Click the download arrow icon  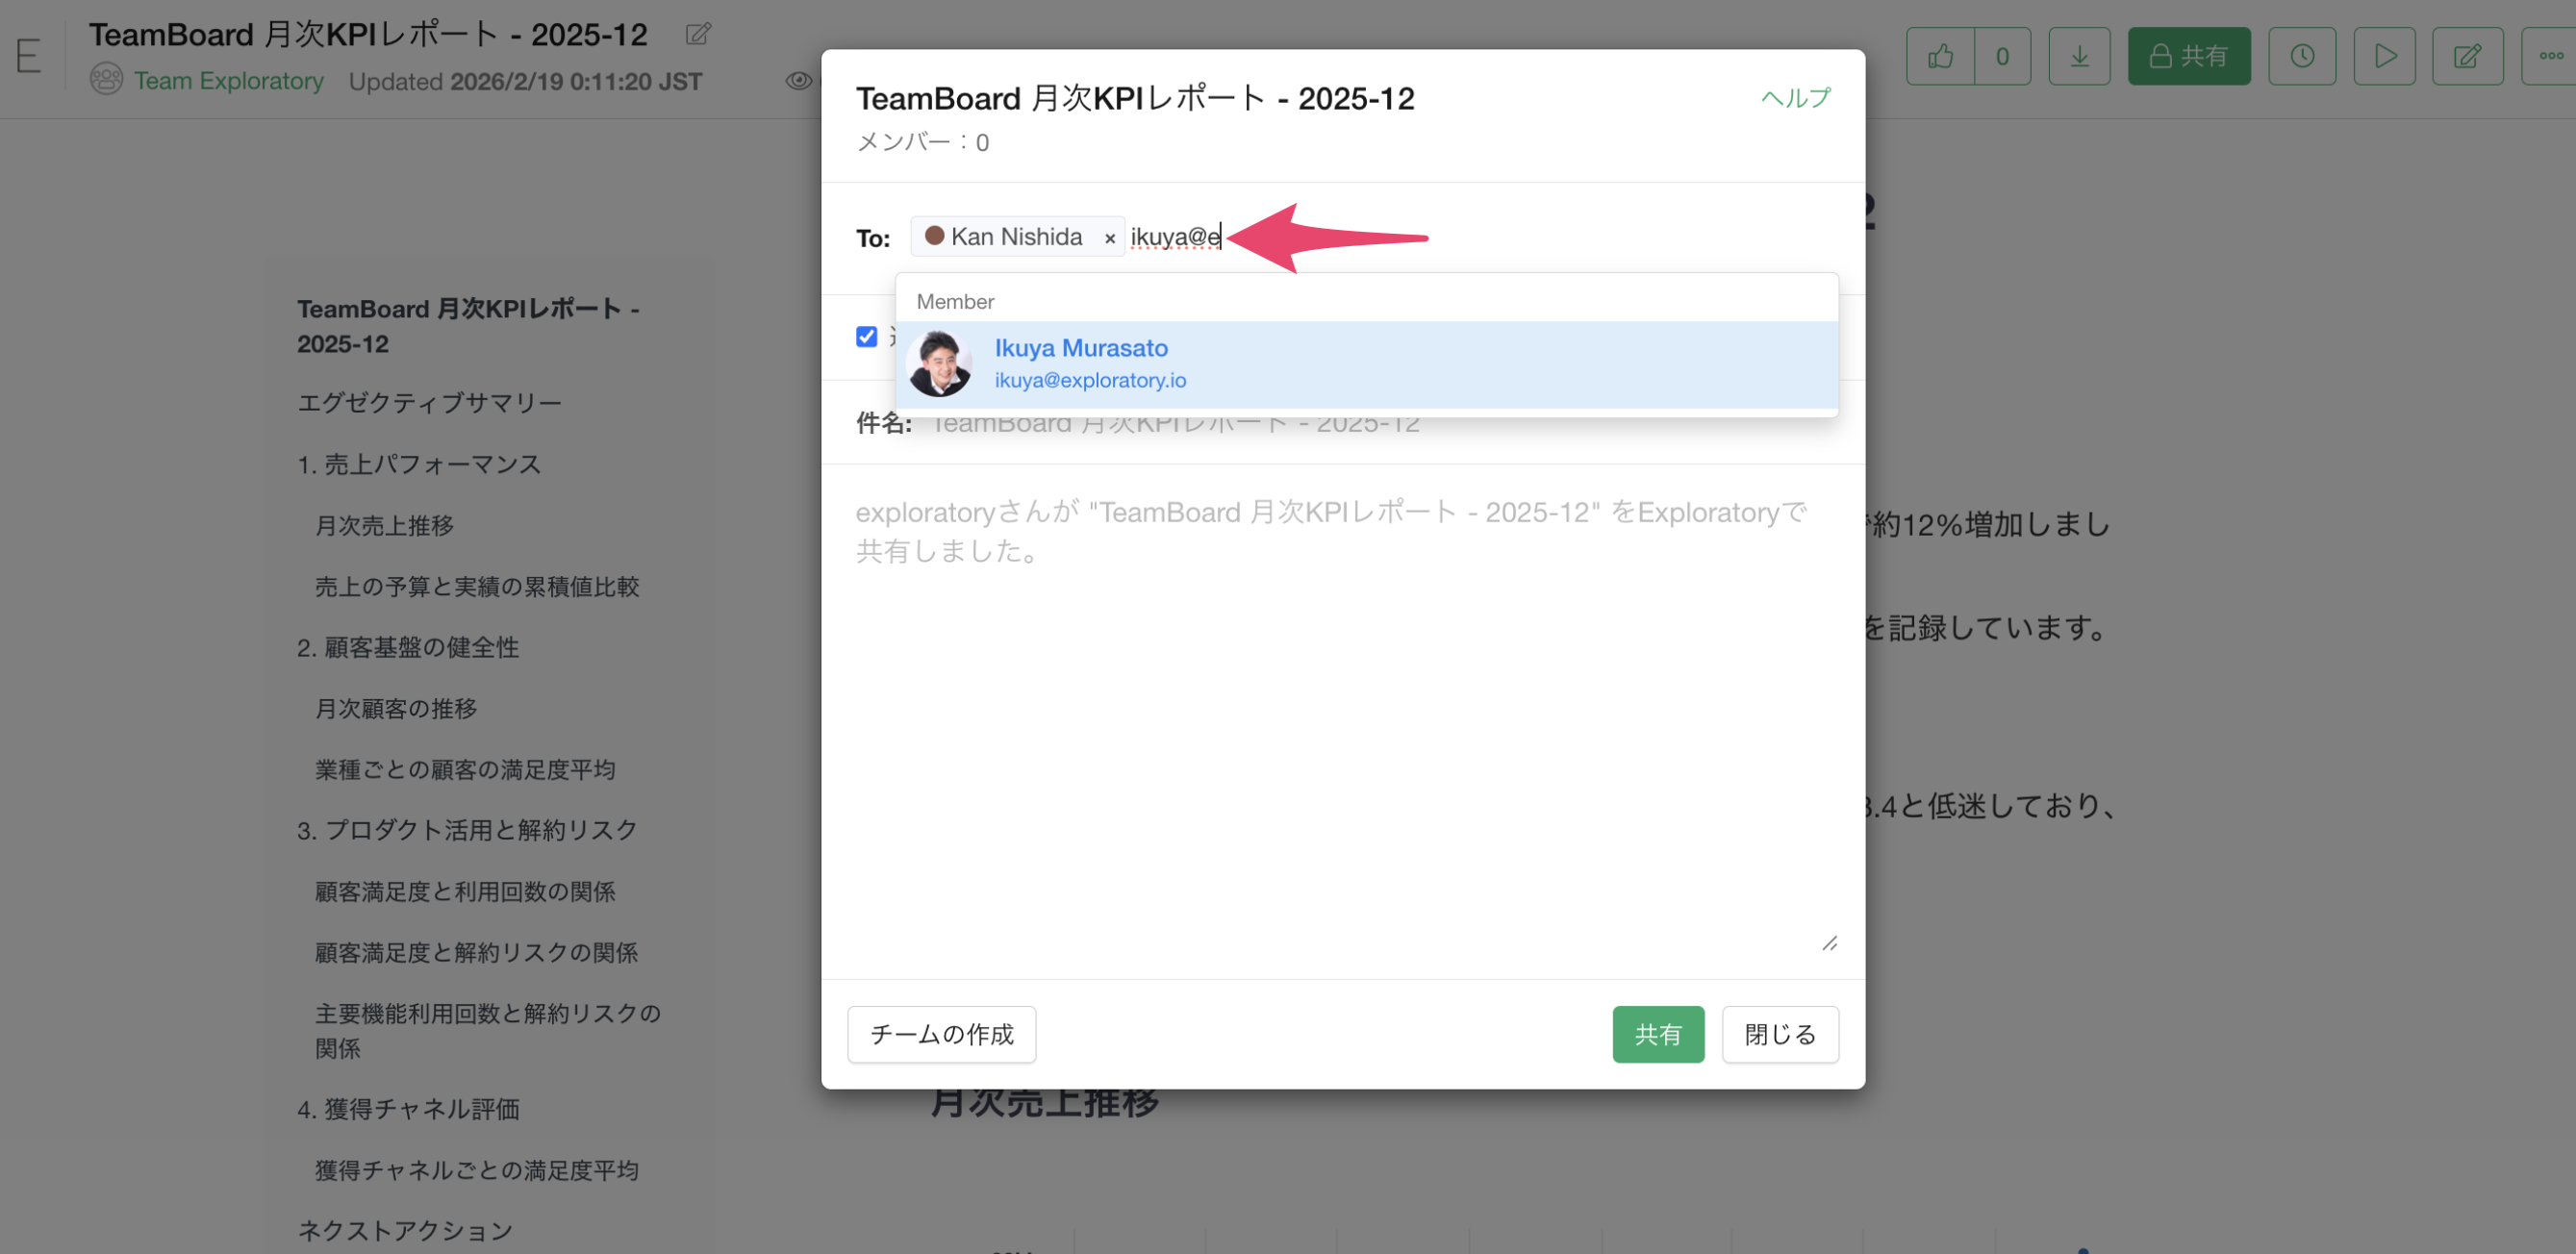click(x=2078, y=56)
